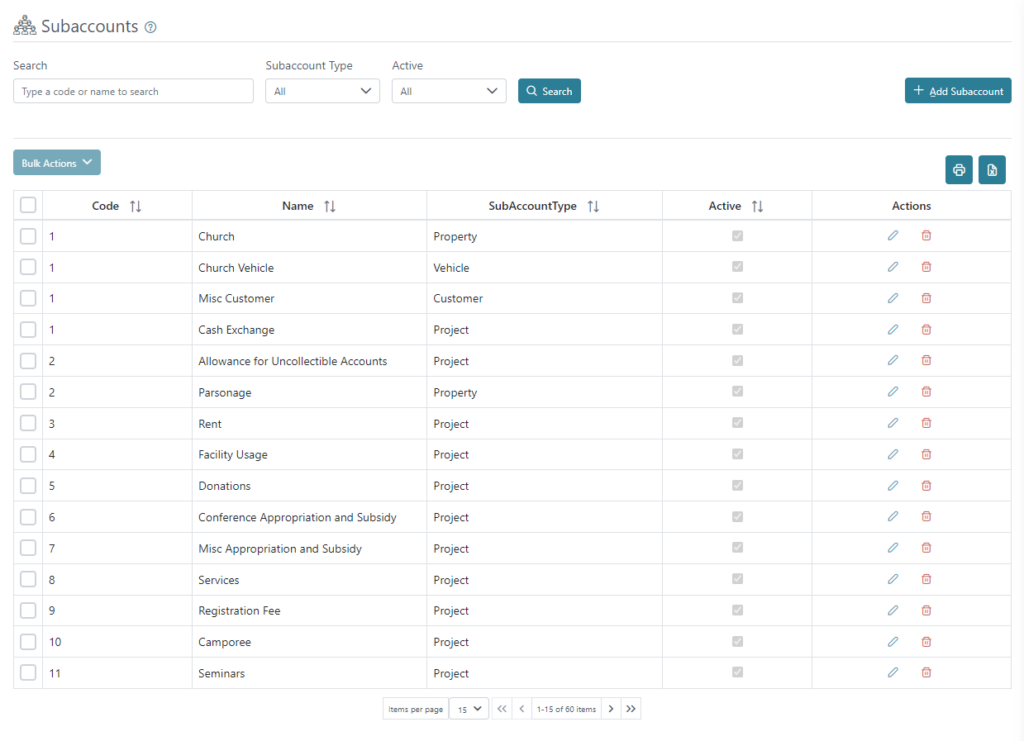The image size is (1024, 741).
Task: Open the Active filter dropdown
Action: point(448,90)
